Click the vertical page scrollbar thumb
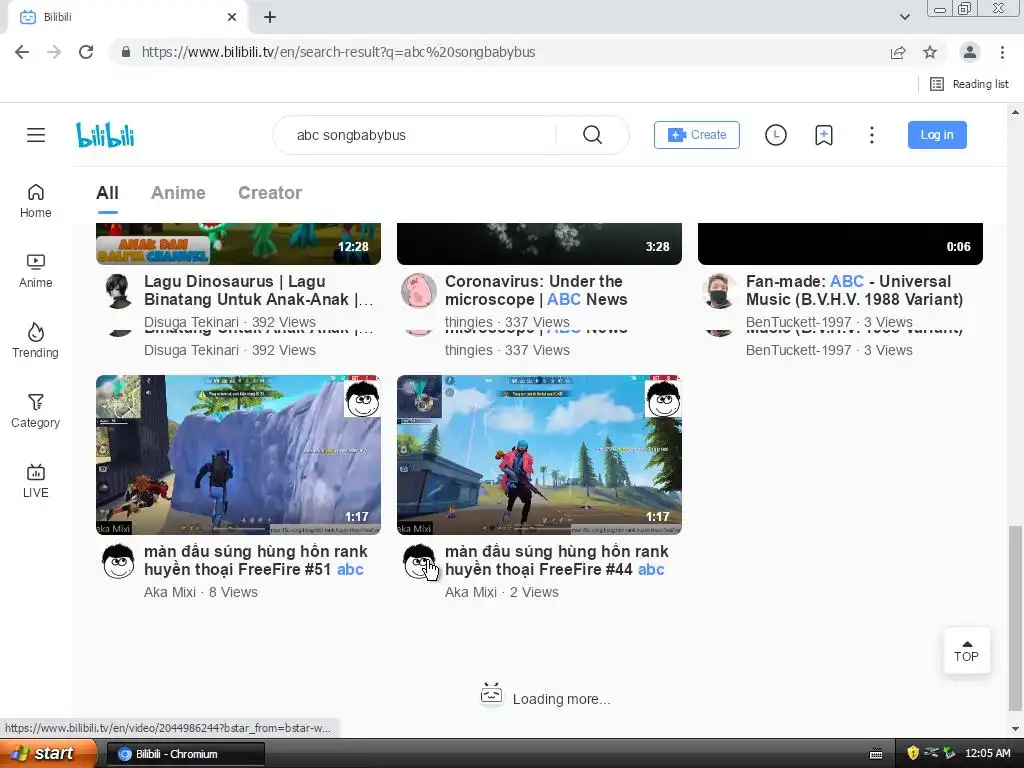Image resolution: width=1024 pixels, height=768 pixels. click(1015, 617)
